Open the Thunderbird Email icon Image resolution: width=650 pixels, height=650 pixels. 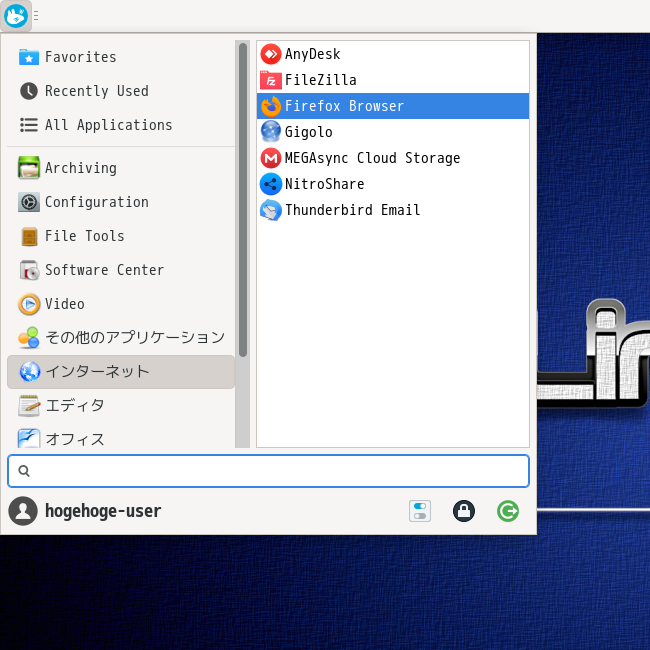pos(271,210)
